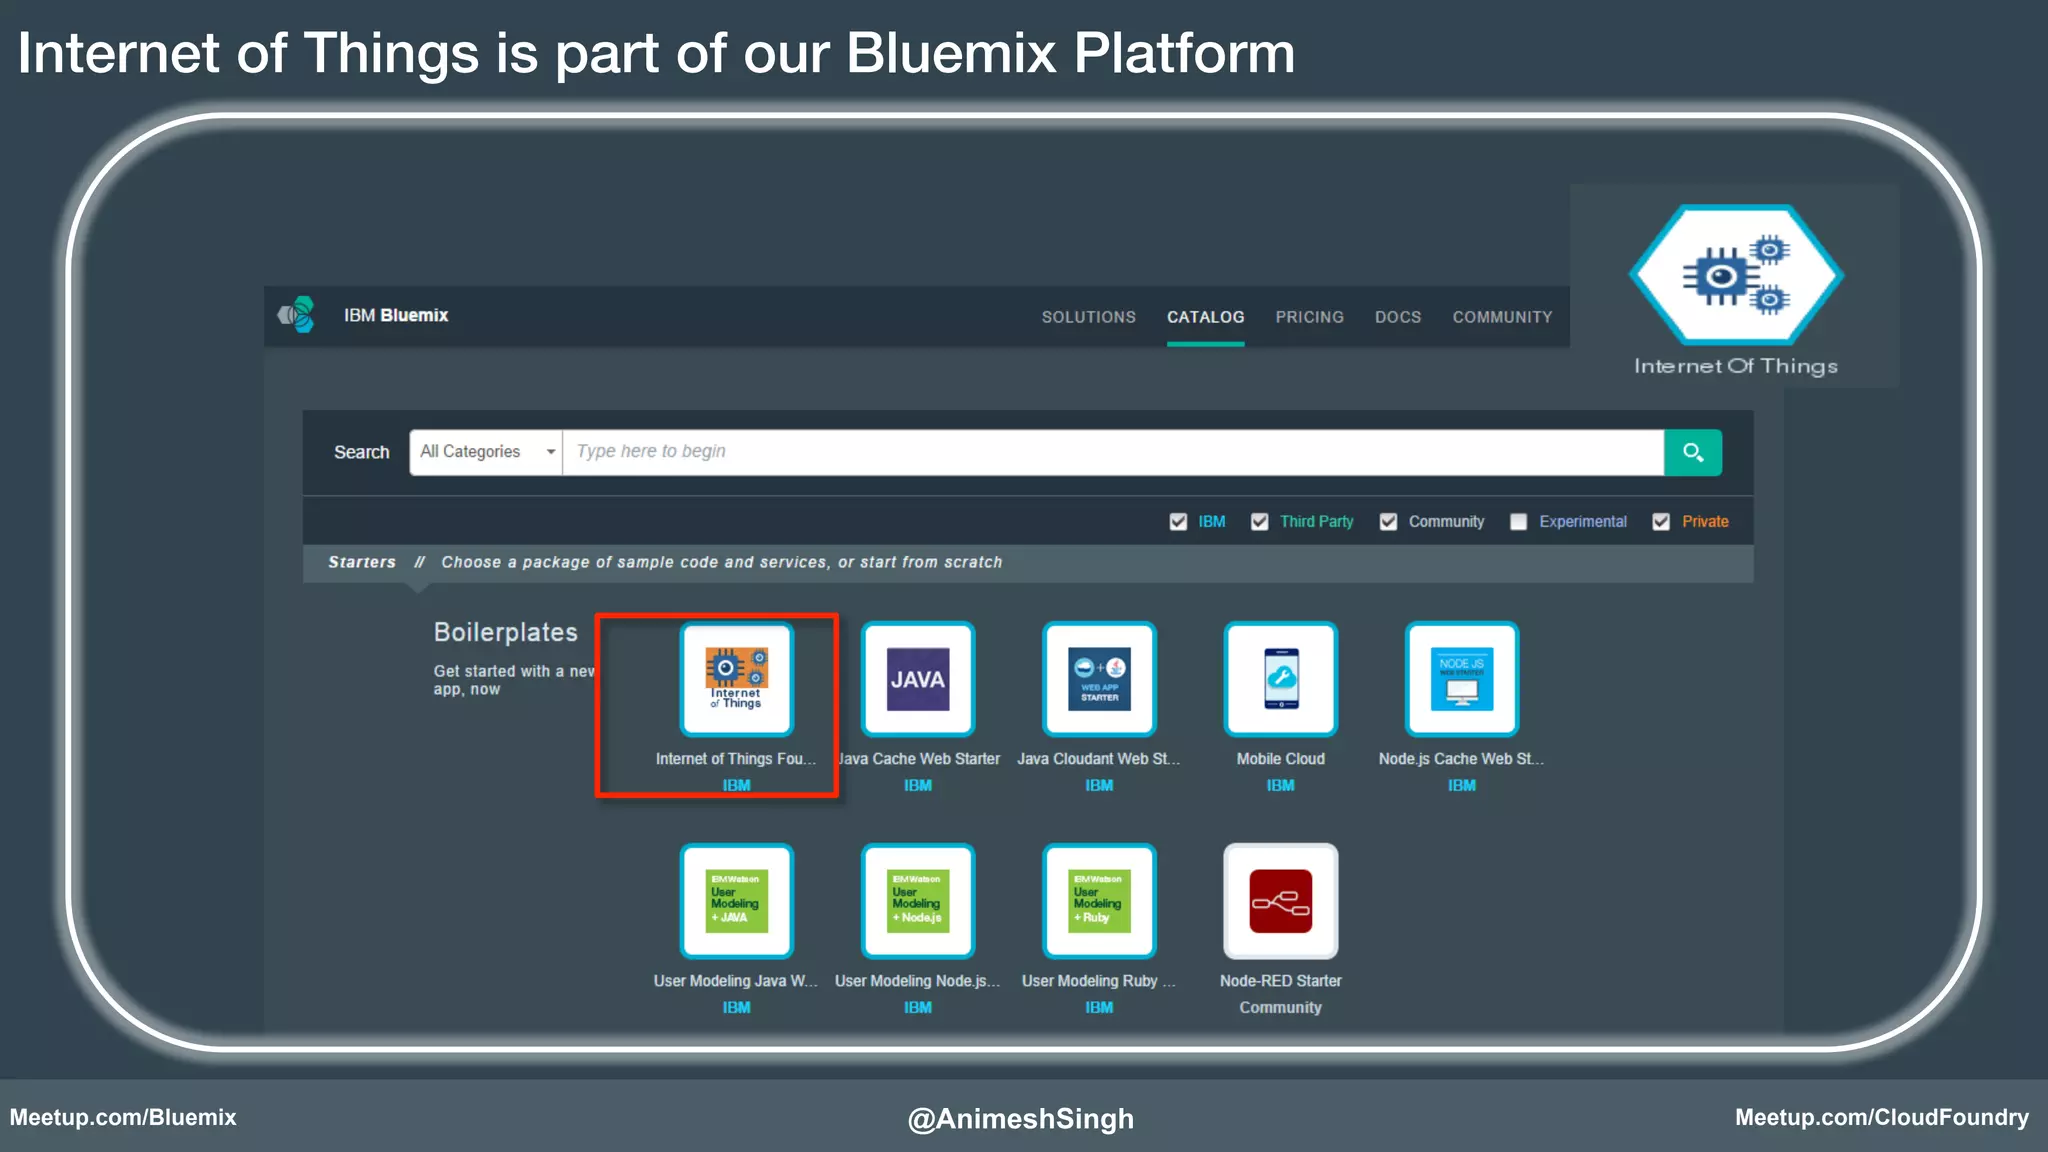Click the 'User Modeling Node.js...' label
Viewport: 2048px width, 1152px height.
point(918,981)
